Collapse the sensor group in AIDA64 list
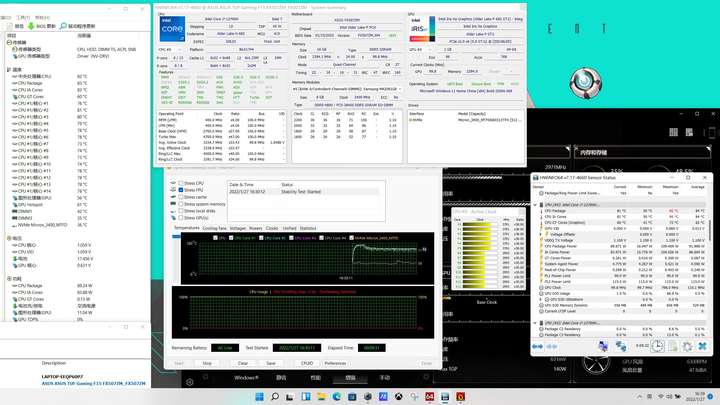720x405 pixels. click(x=9, y=42)
